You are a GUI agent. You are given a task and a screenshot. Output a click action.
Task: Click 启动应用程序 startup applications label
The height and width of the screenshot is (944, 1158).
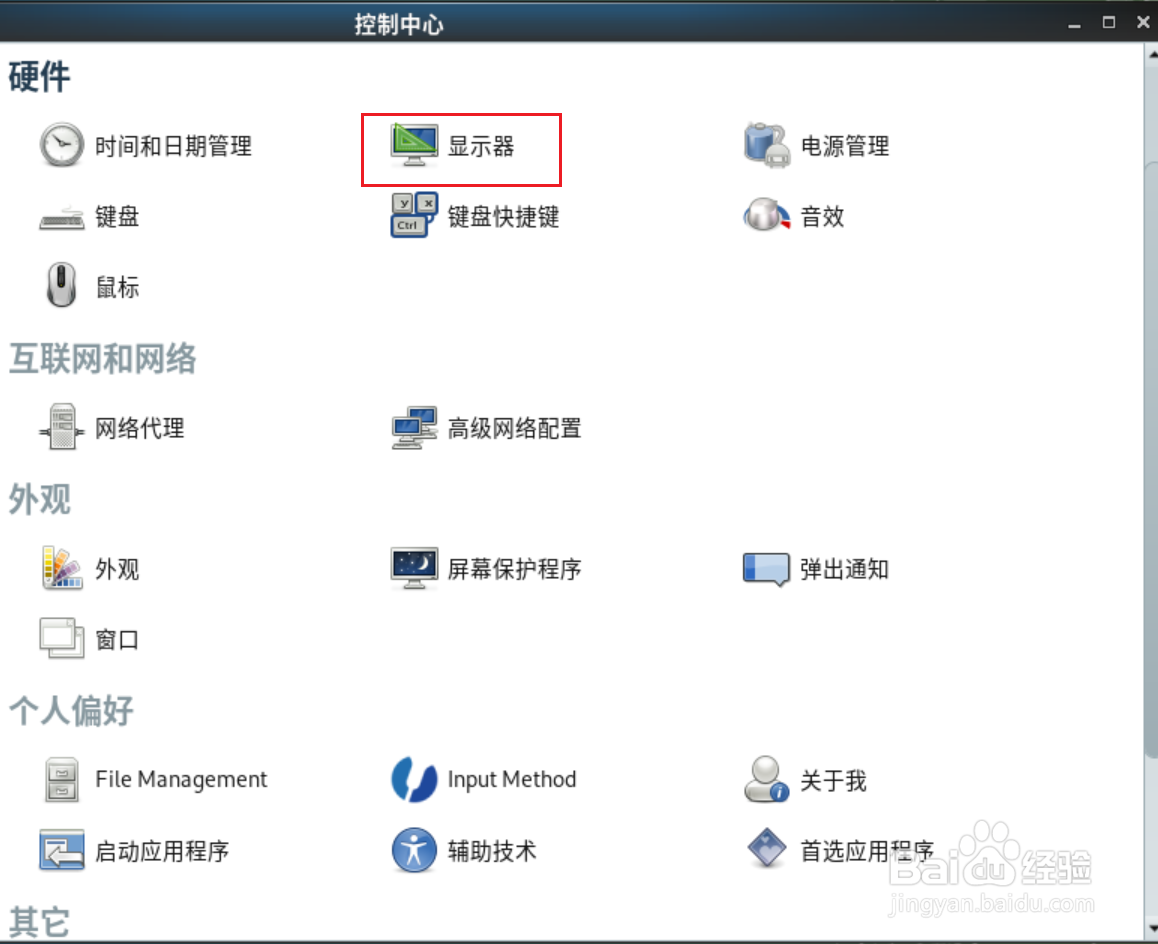point(162,851)
